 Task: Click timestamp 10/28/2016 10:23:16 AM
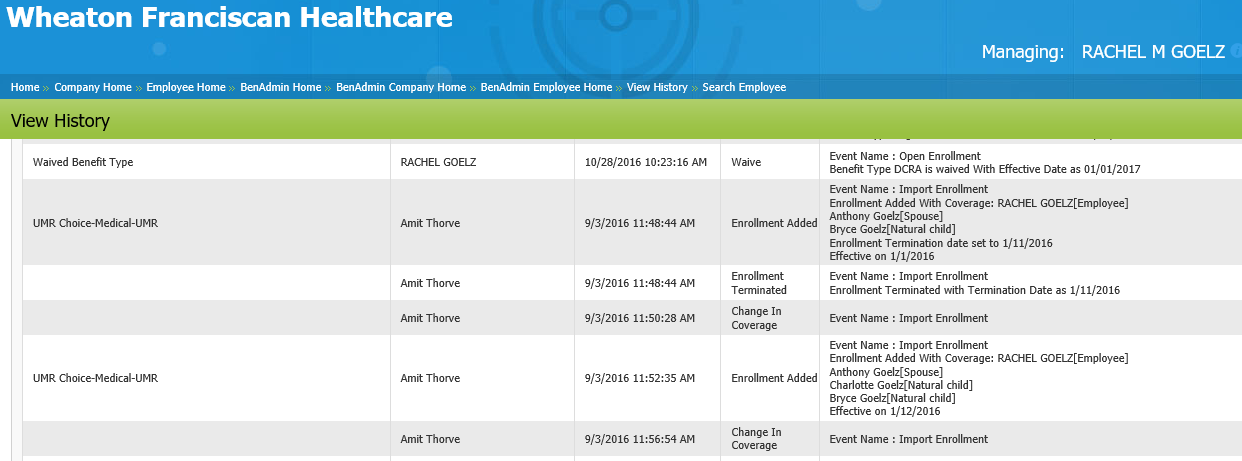coord(646,162)
